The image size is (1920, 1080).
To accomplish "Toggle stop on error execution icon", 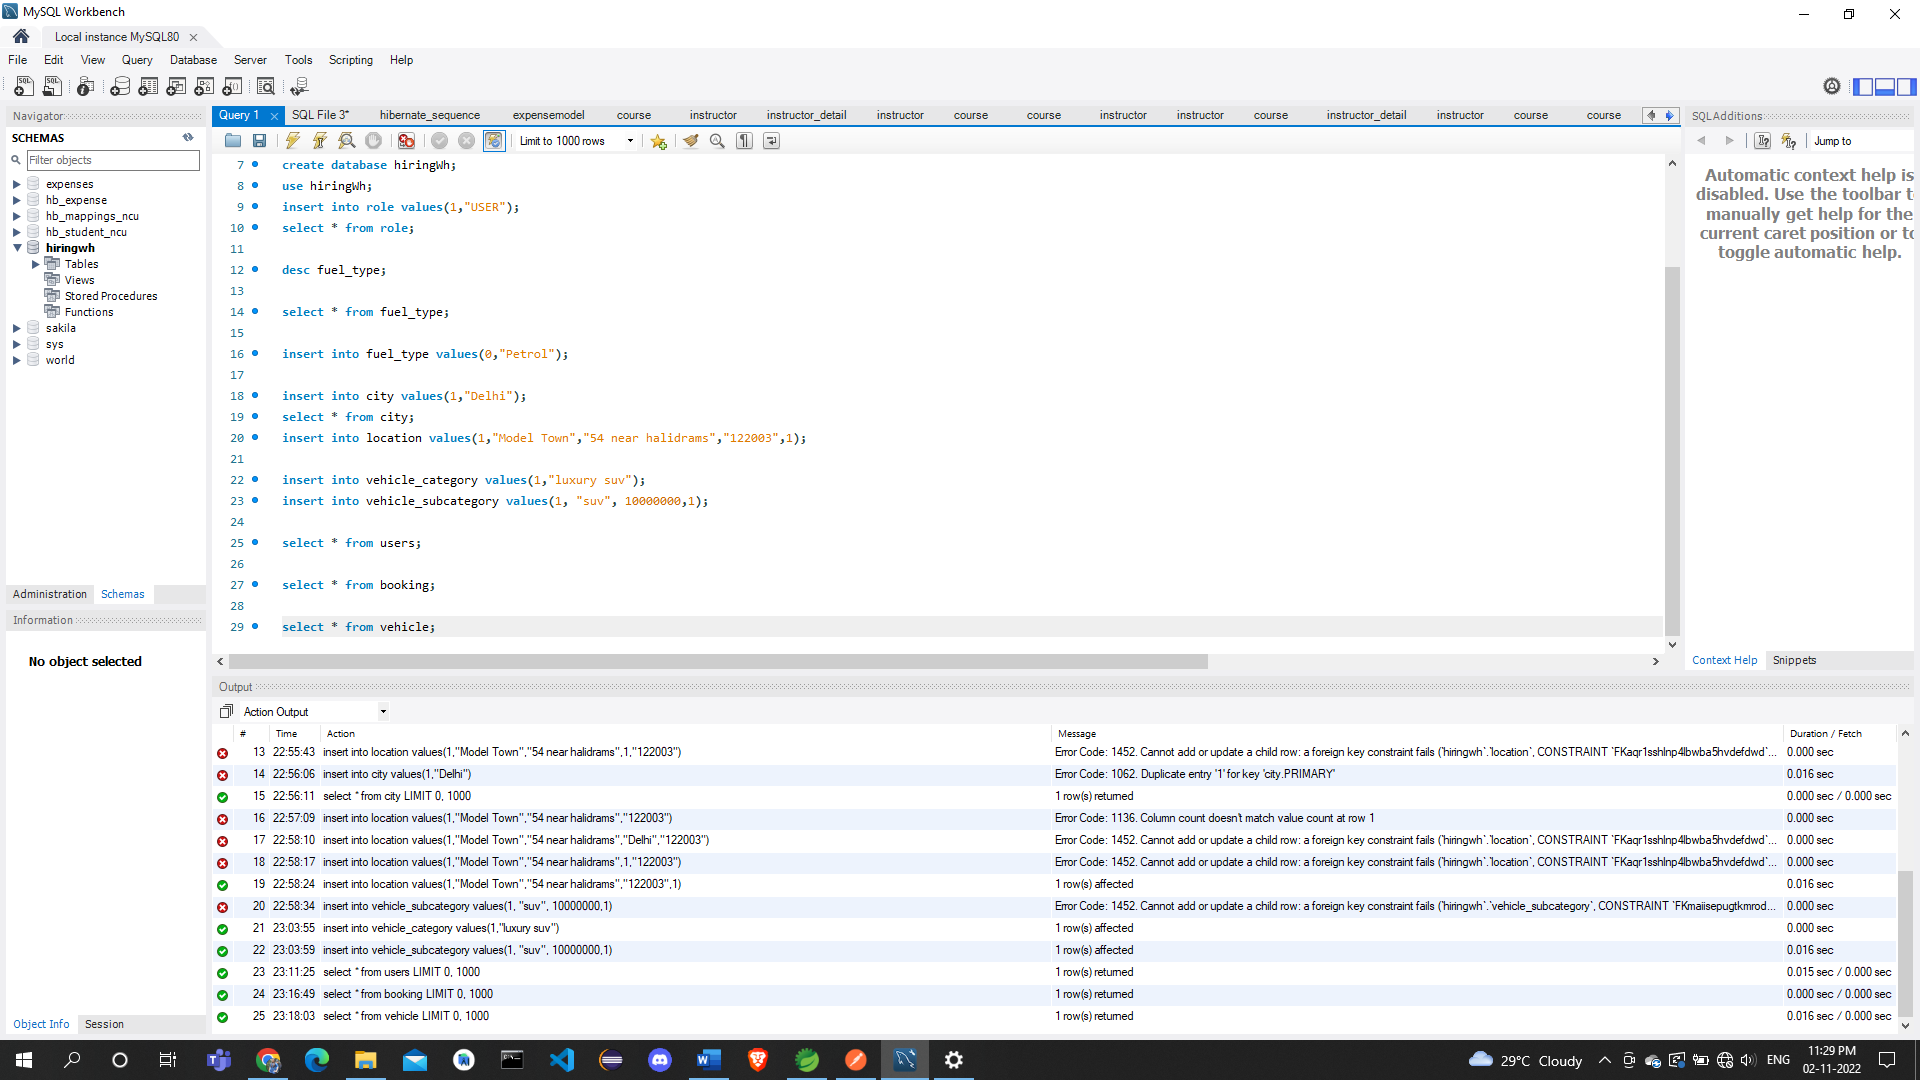I will (x=406, y=140).
